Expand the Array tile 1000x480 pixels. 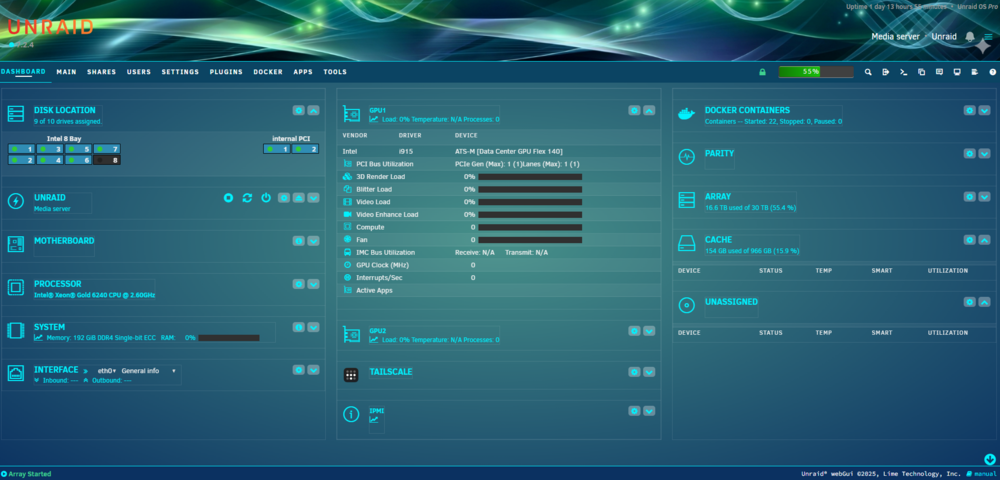point(984,197)
